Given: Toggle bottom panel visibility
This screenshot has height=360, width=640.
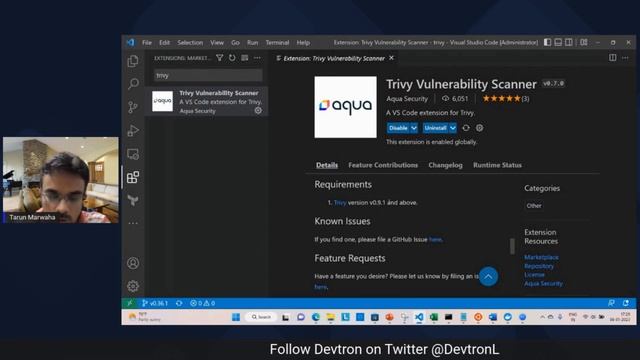Looking at the screenshot, I should tap(558, 42).
